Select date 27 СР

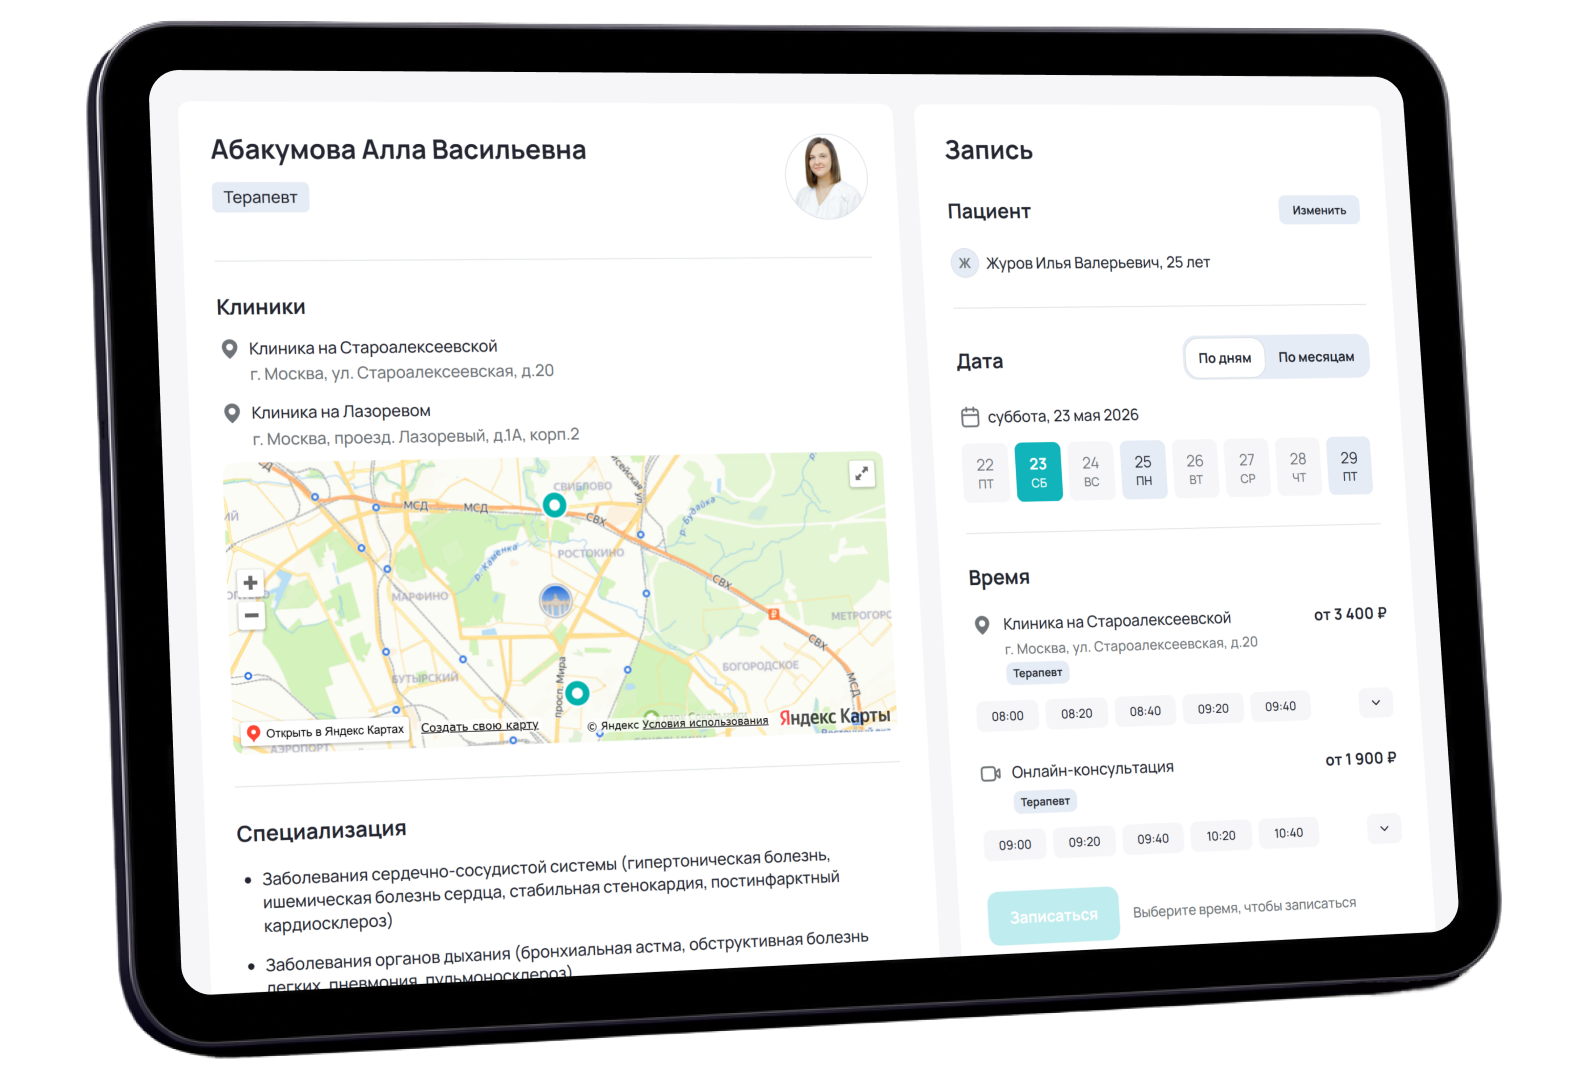[1247, 468]
